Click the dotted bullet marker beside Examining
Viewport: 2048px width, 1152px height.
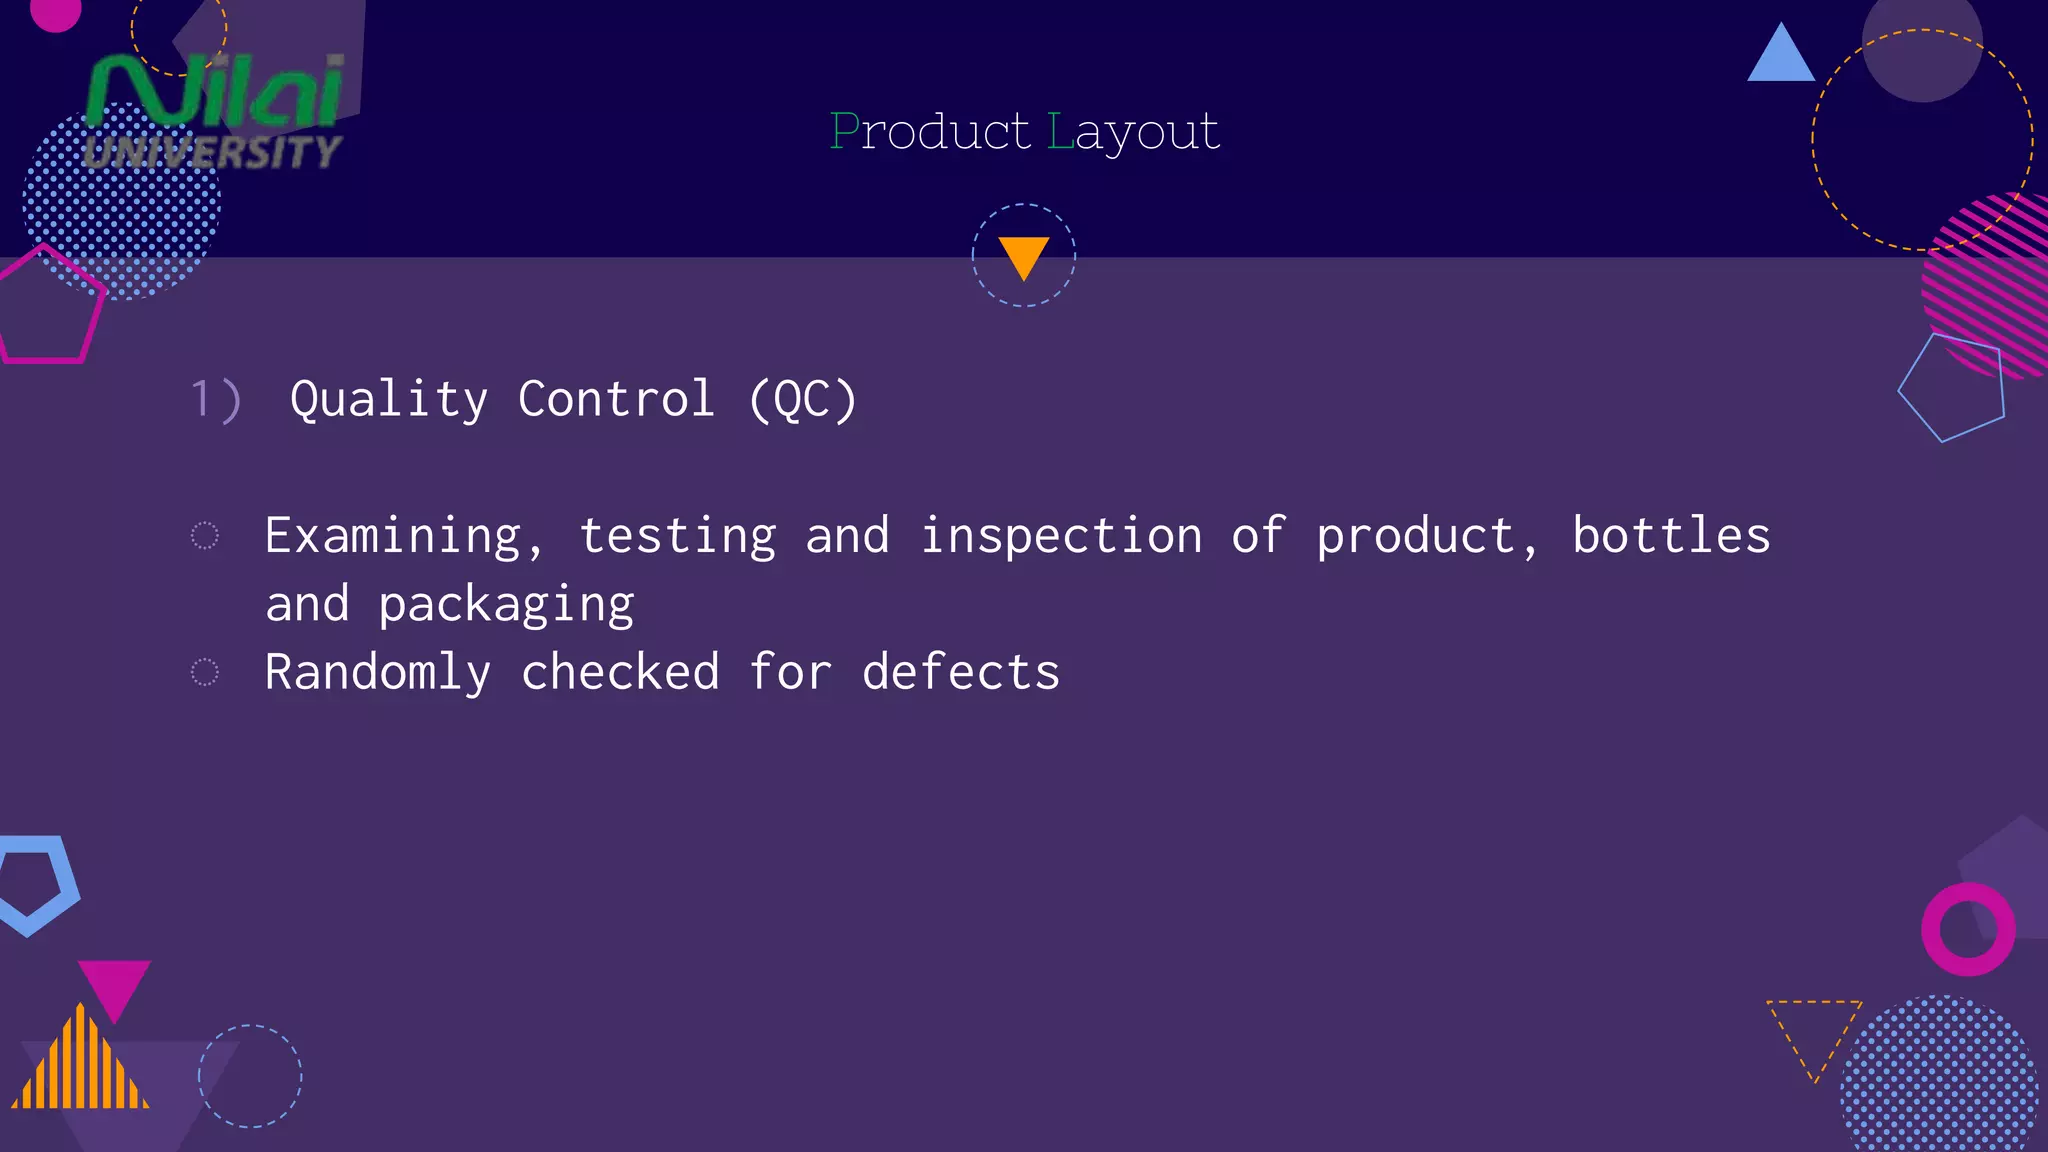204,536
